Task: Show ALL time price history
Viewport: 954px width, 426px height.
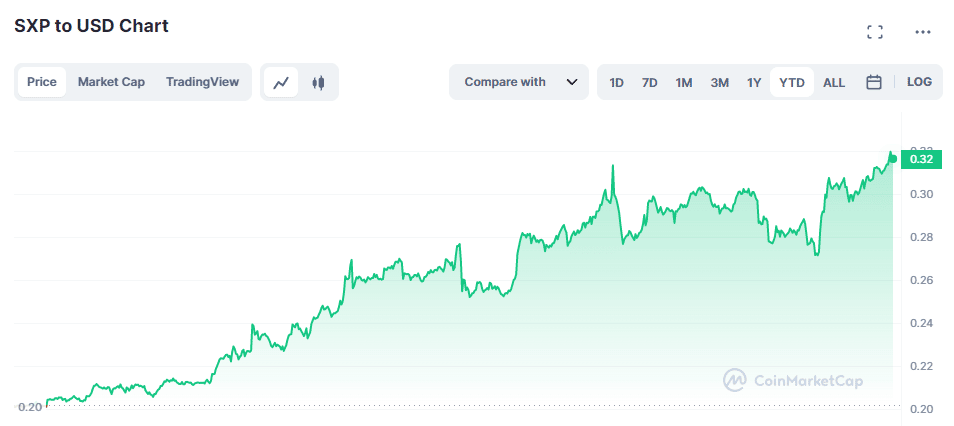Action: [834, 82]
